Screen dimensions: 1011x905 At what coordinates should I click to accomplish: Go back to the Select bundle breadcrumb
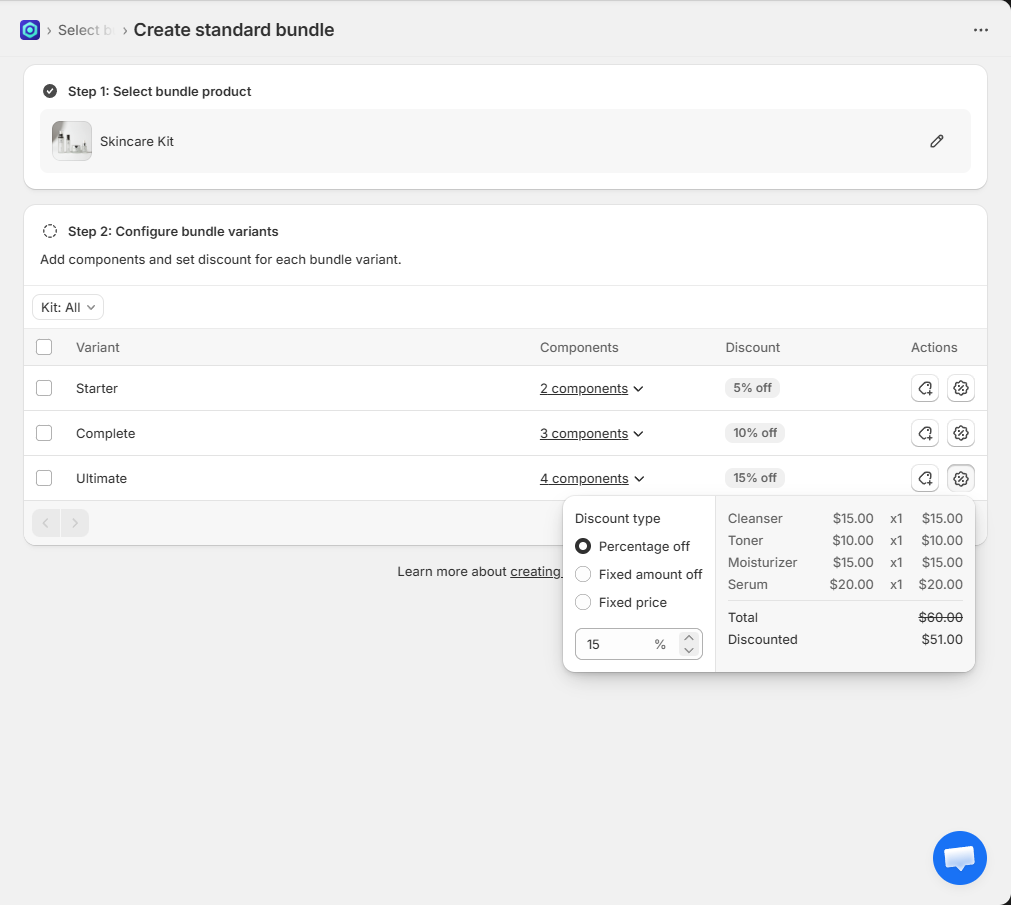pos(79,30)
